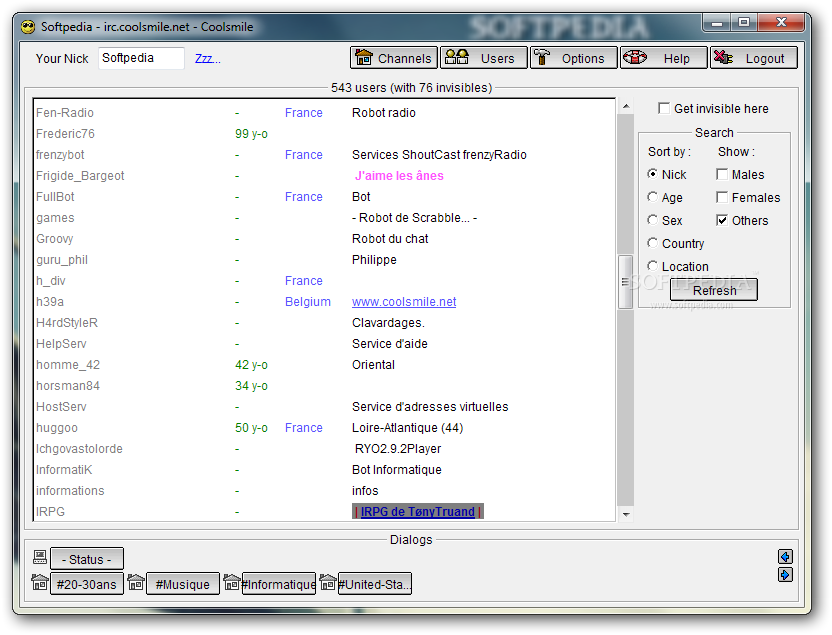Image resolution: width=832 pixels, height=635 pixels.
Task: Switch to the #United-Sta.. channel tab
Action: (x=375, y=584)
